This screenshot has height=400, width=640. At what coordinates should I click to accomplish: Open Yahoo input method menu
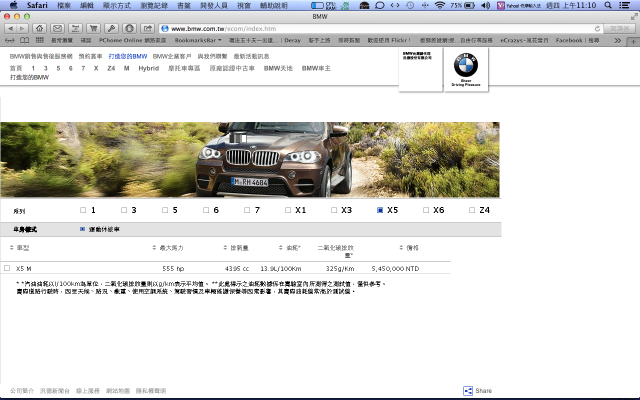tap(519, 5)
